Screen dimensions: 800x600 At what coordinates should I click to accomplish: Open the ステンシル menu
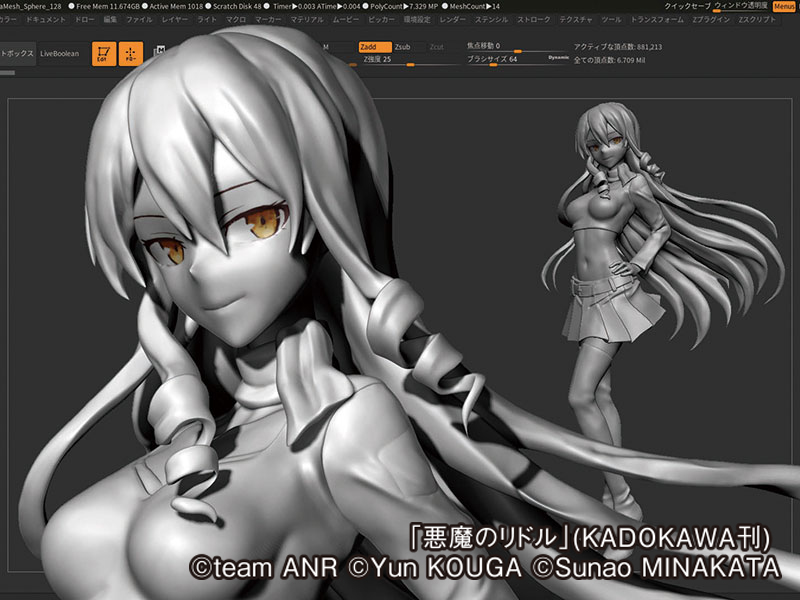click(491, 20)
